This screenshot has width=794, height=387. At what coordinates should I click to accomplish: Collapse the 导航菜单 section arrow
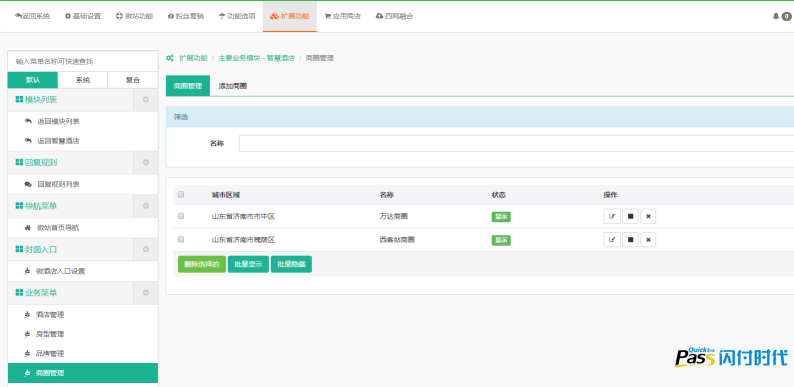[x=146, y=206]
